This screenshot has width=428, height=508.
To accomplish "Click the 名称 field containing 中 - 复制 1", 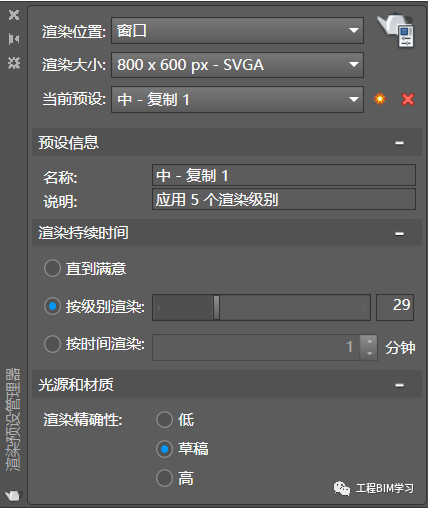I will click(284, 175).
